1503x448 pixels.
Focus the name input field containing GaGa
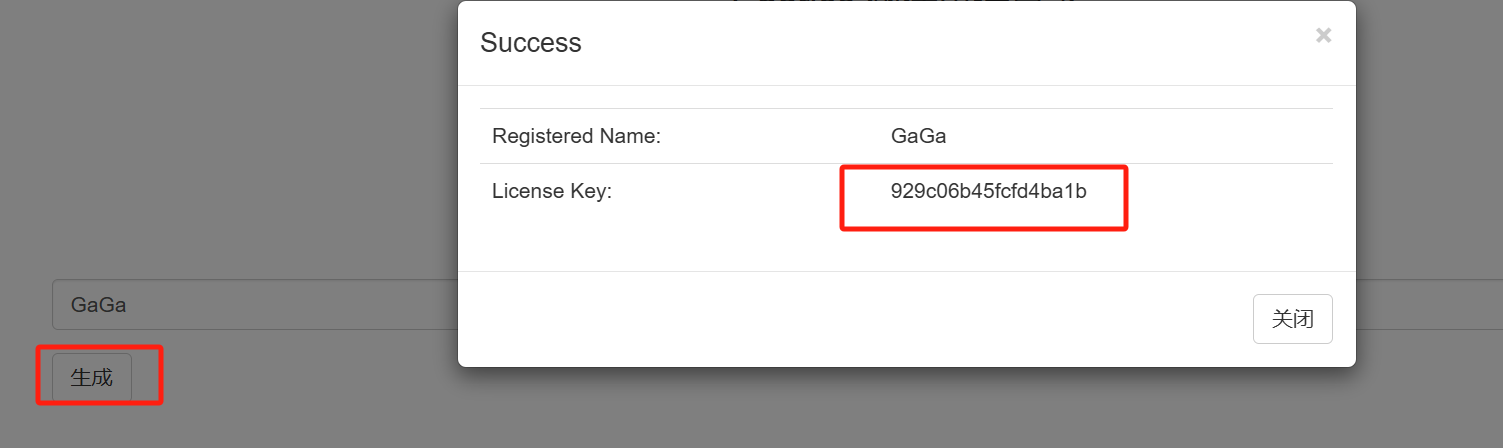point(250,305)
